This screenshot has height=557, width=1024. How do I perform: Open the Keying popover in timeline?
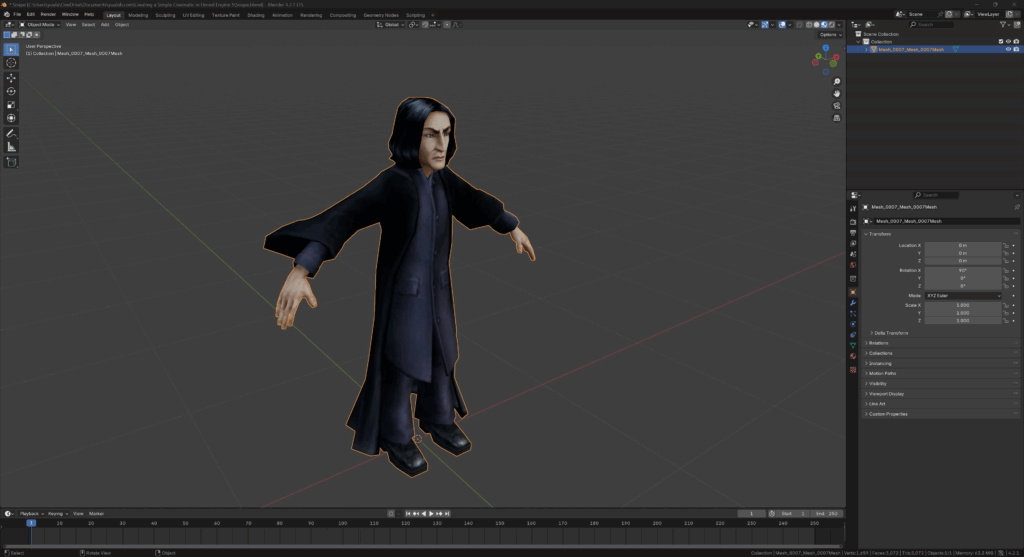coord(56,513)
